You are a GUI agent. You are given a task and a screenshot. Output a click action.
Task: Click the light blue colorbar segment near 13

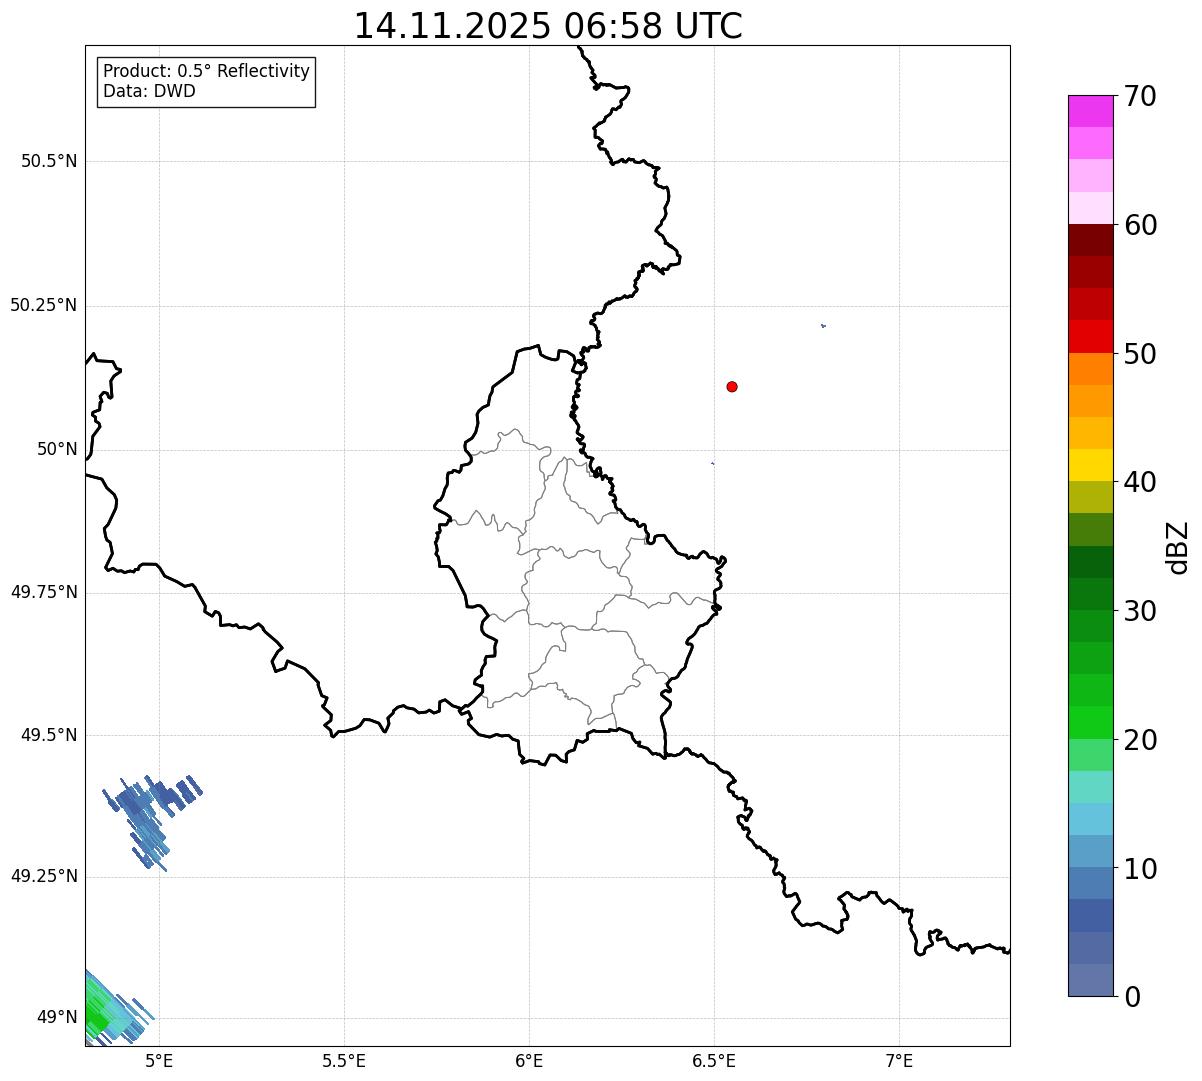tap(1090, 819)
